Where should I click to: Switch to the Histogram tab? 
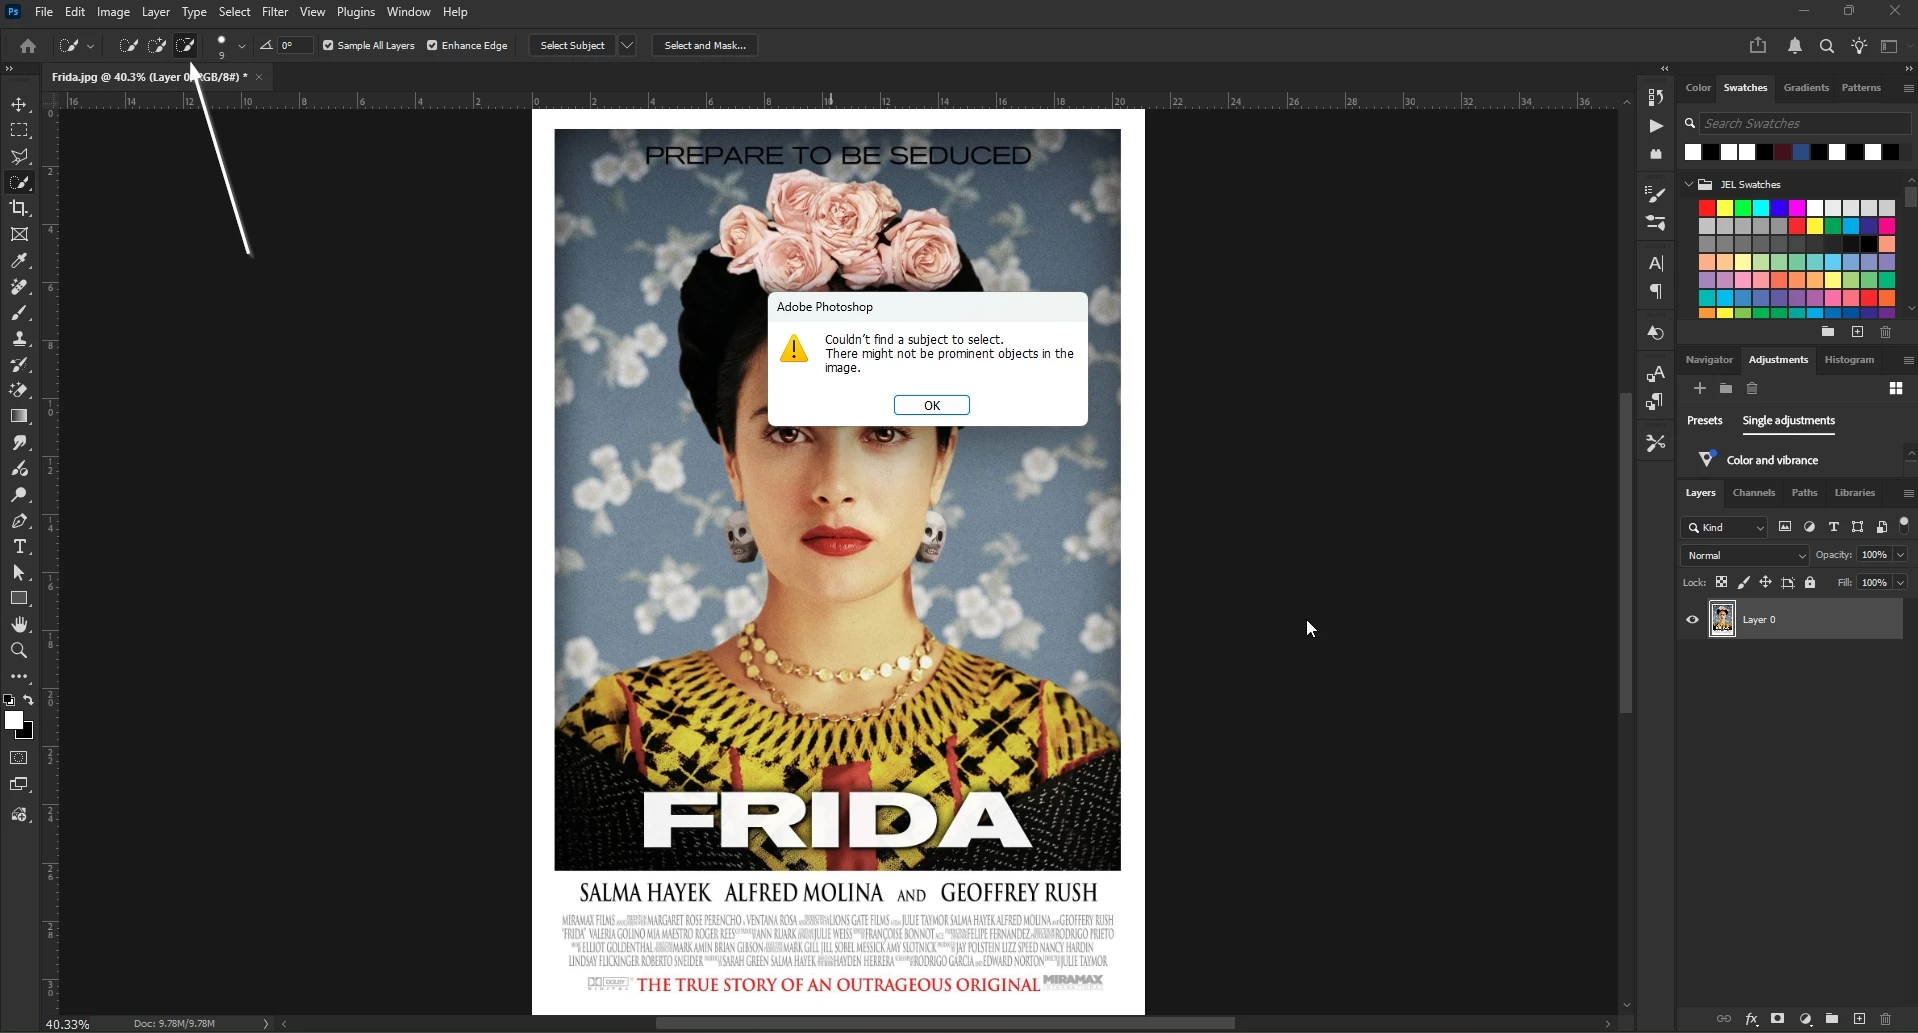point(1849,360)
